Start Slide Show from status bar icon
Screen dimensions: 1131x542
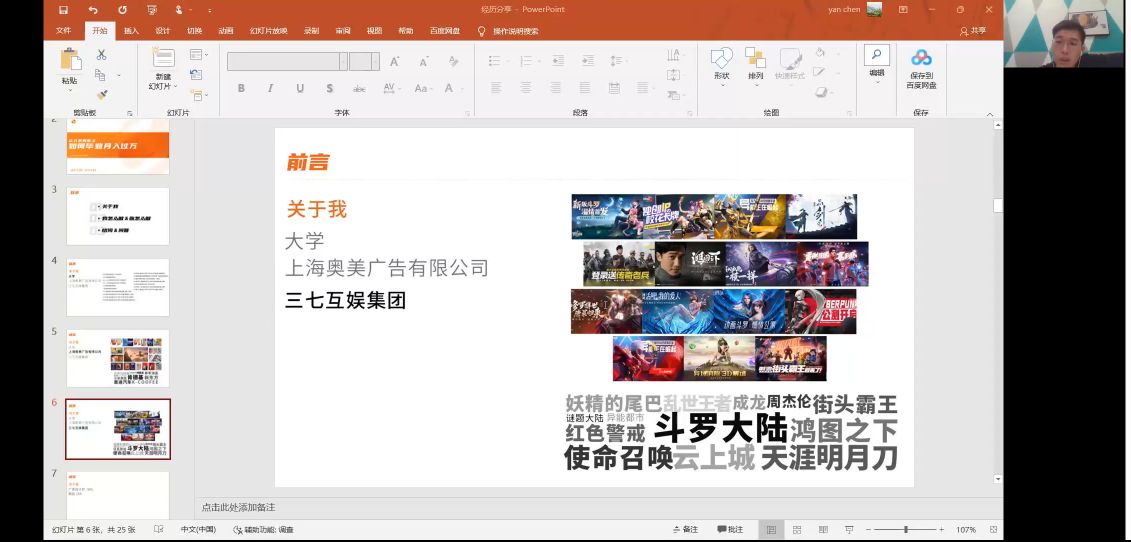[x=848, y=530]
